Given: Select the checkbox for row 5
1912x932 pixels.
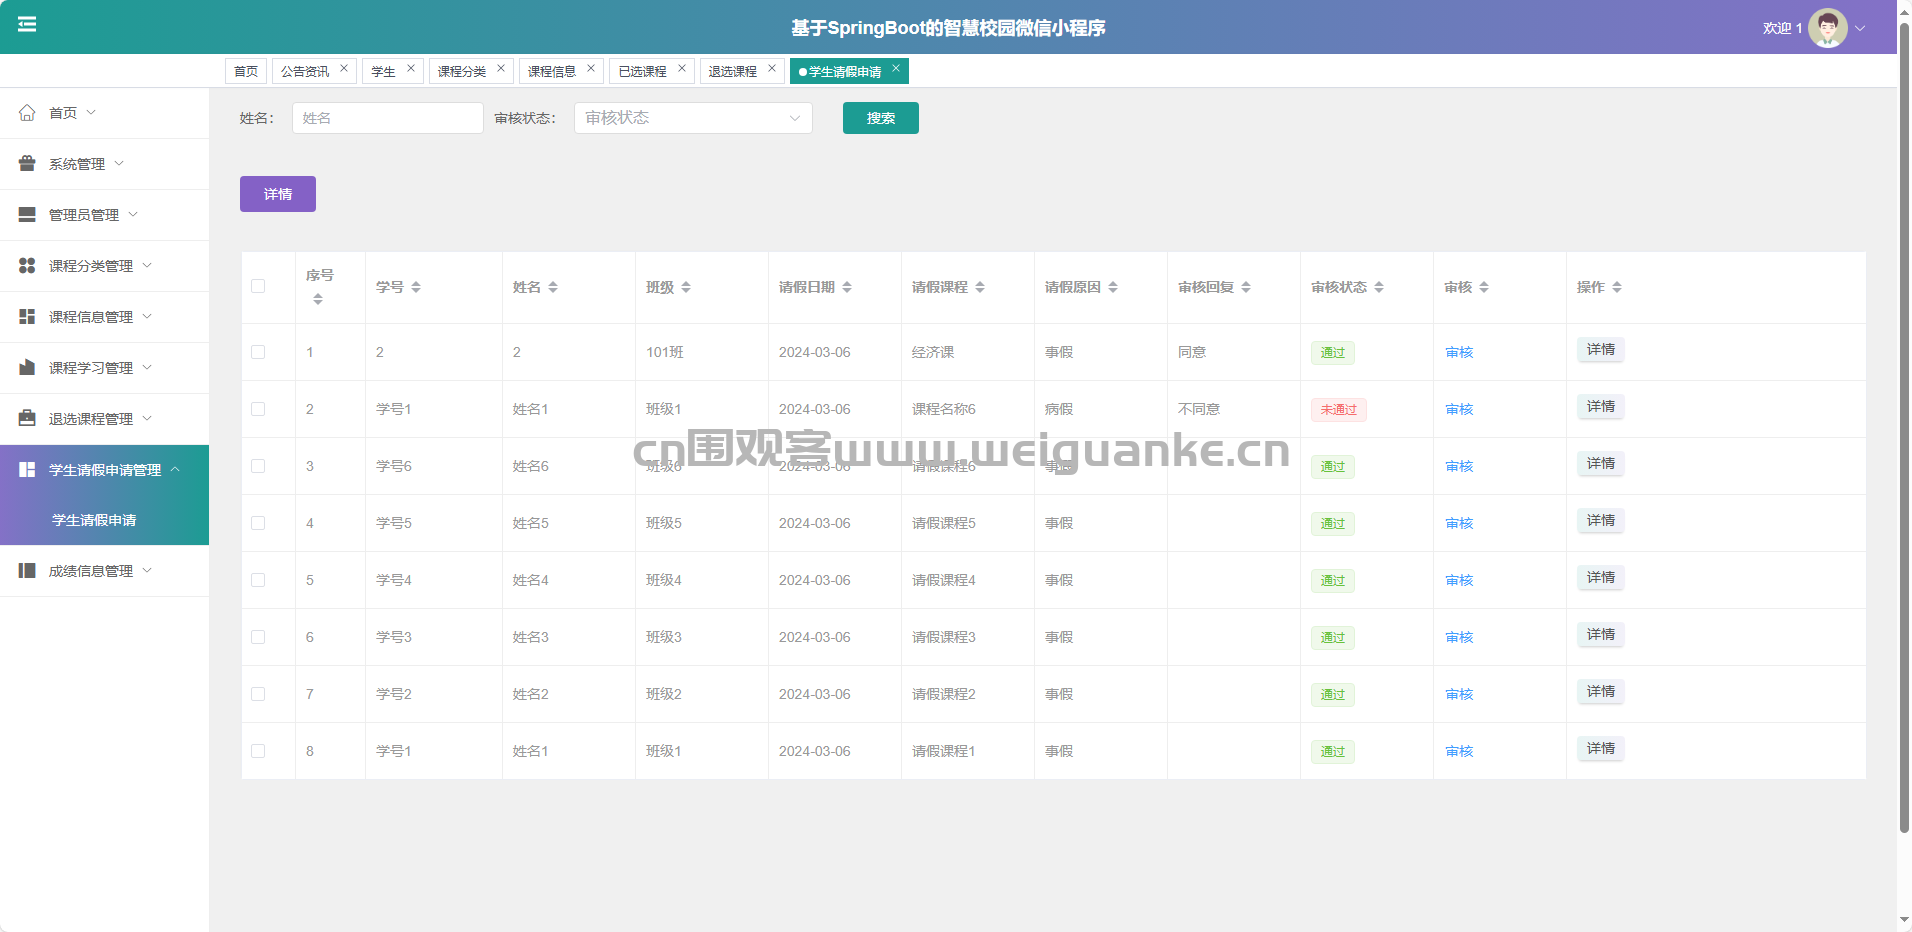Looking at the screenshot, I should point(258,581).
